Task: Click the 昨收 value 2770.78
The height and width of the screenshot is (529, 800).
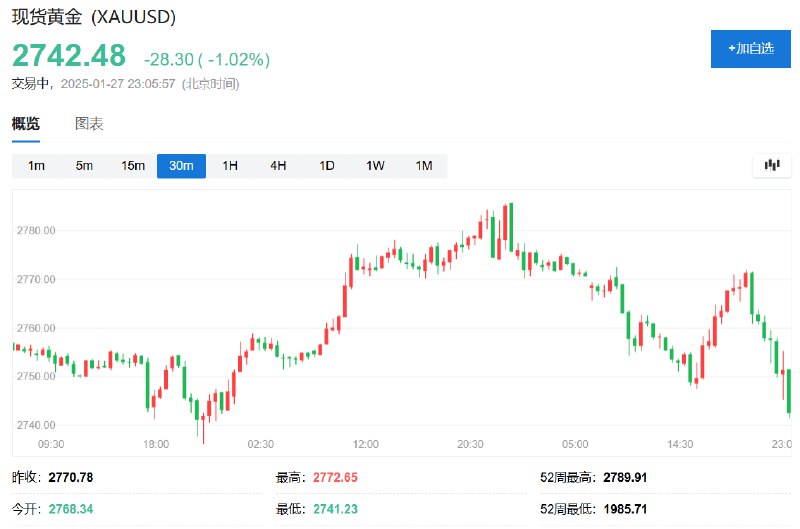Action: click(x=71, y=477)
